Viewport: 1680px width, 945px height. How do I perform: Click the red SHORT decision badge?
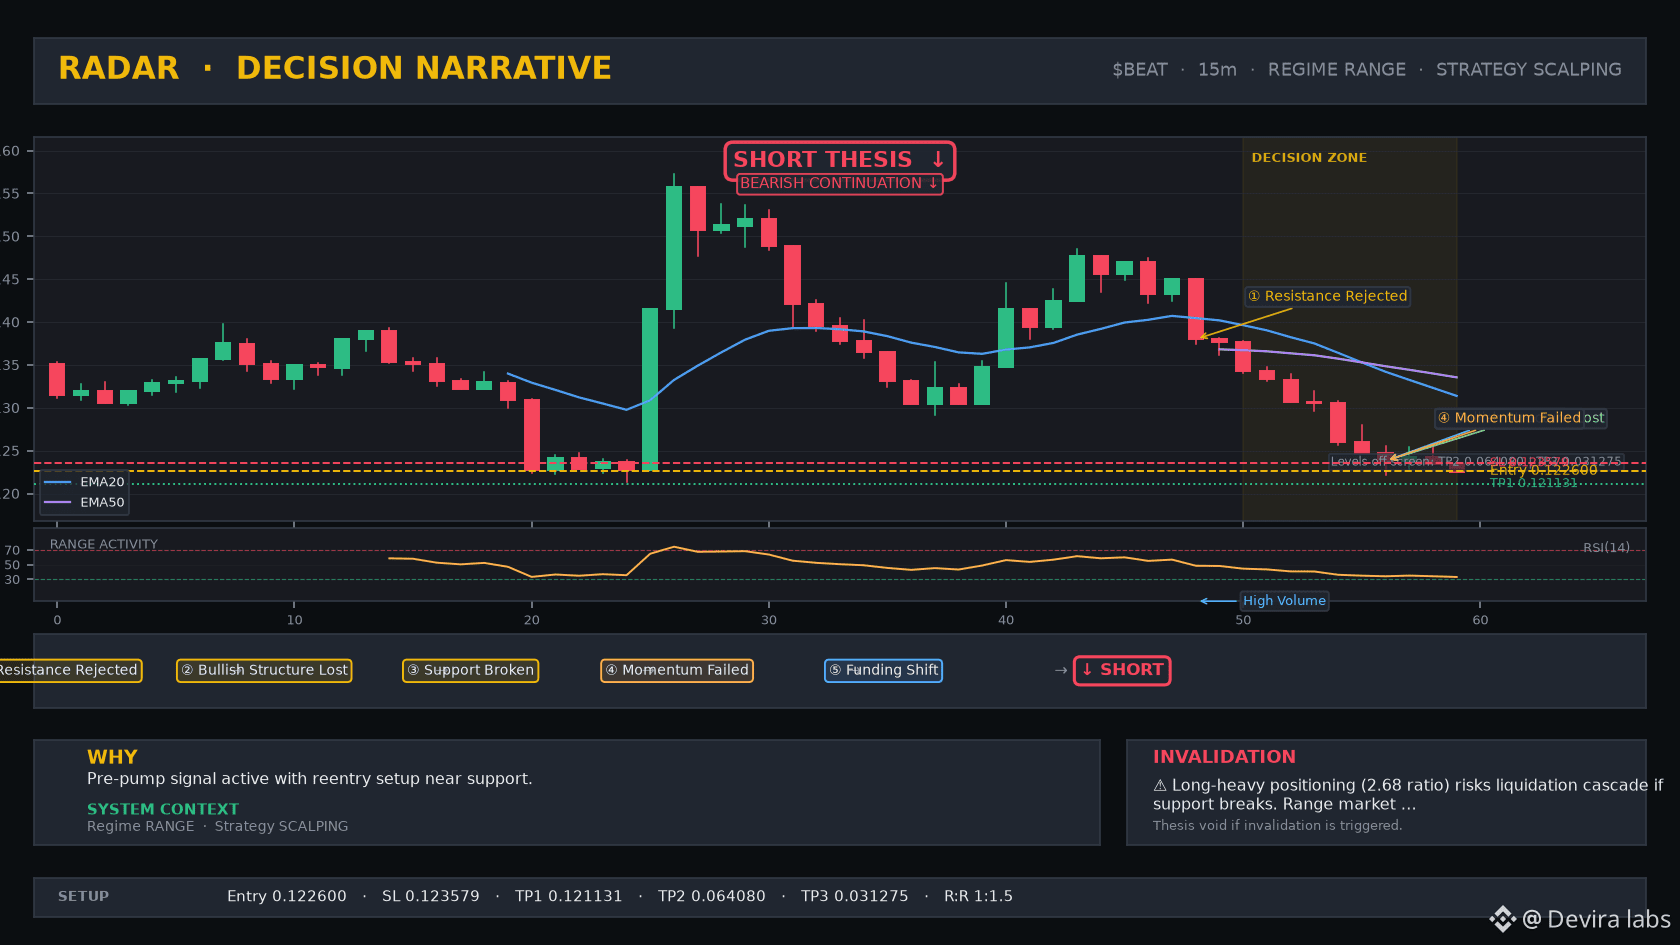point(1122,670)
